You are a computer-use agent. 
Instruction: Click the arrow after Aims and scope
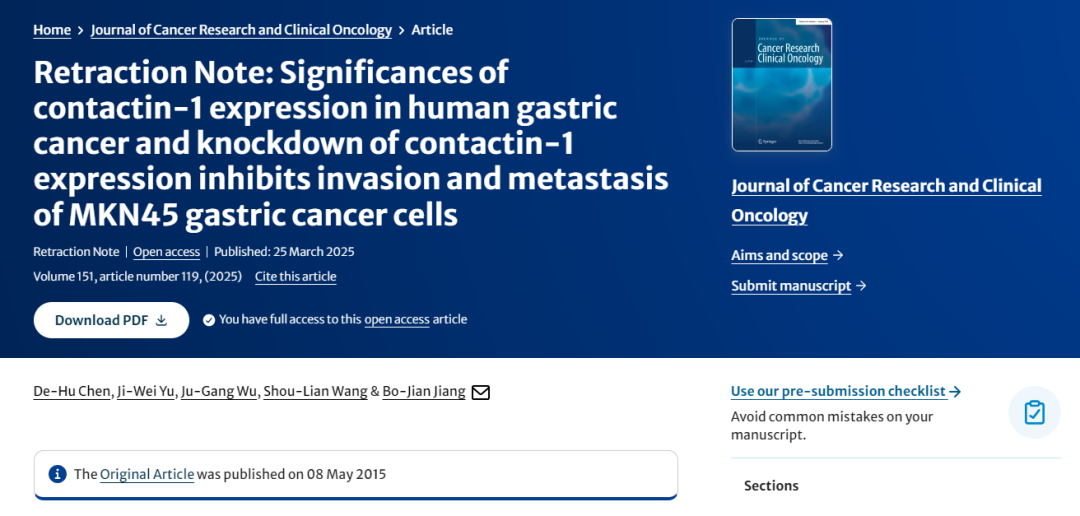click(x=838, y=256)
